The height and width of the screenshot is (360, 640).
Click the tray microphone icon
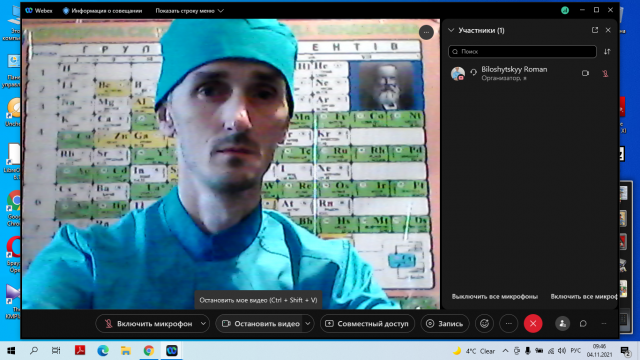(x=528, y=351)
